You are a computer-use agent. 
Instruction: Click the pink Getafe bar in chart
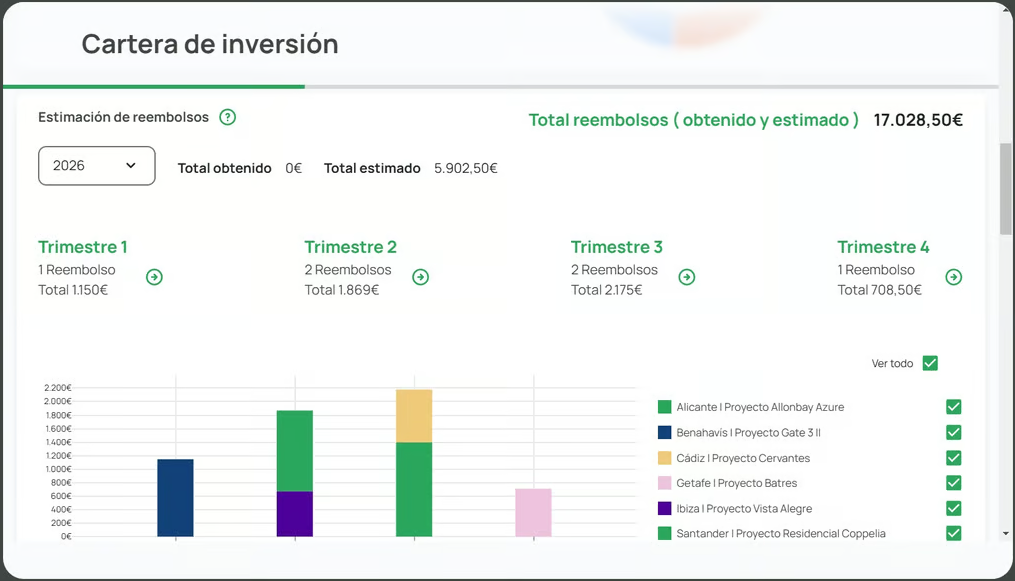click(x=533, y=512)
